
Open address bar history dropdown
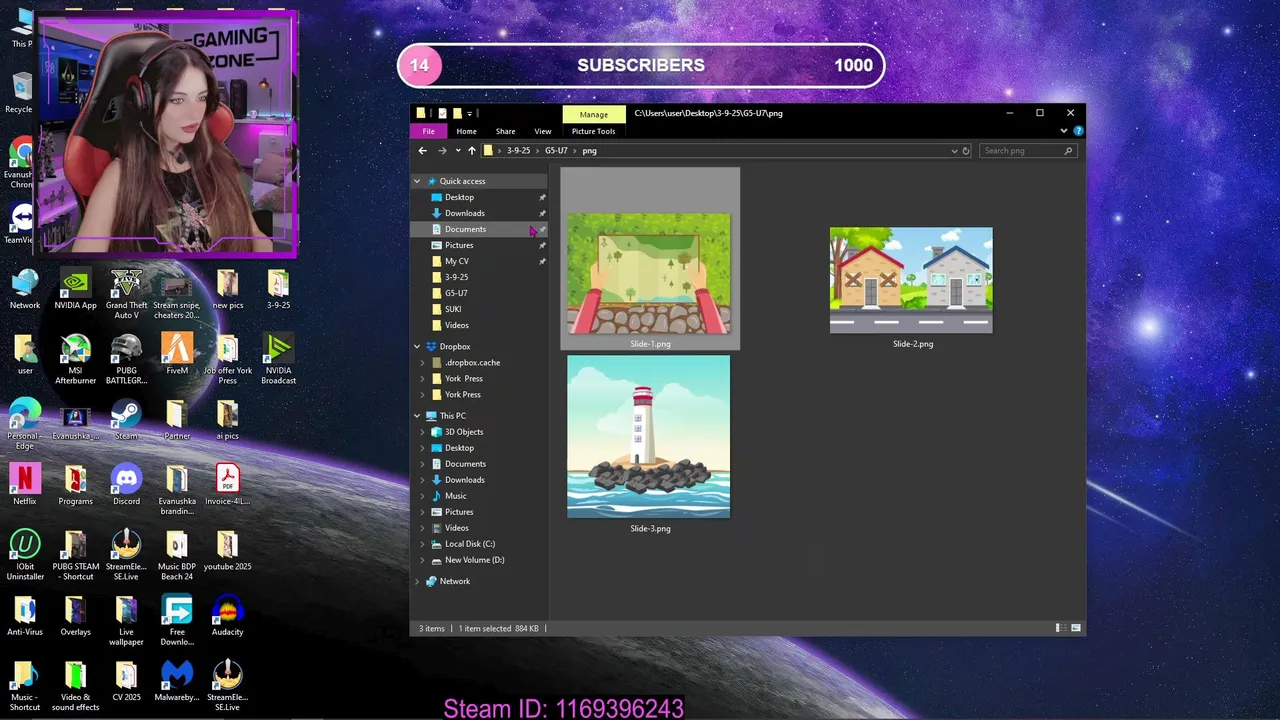pyautogui.click(x=954, y=151)
